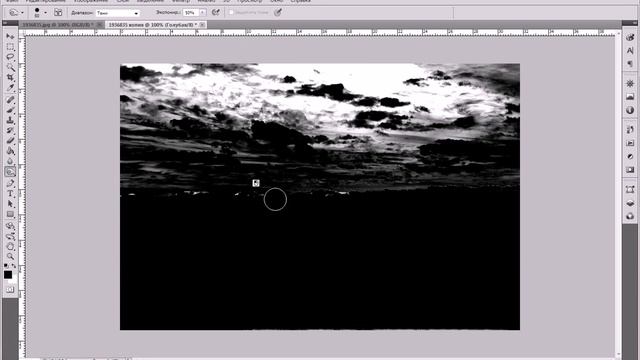
Task: Select the Blur tool
Action: (10, 161)
